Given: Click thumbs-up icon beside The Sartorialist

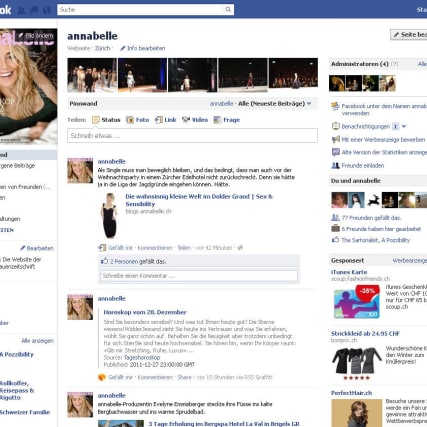Looking at the screenshot, I should (335, 240).
